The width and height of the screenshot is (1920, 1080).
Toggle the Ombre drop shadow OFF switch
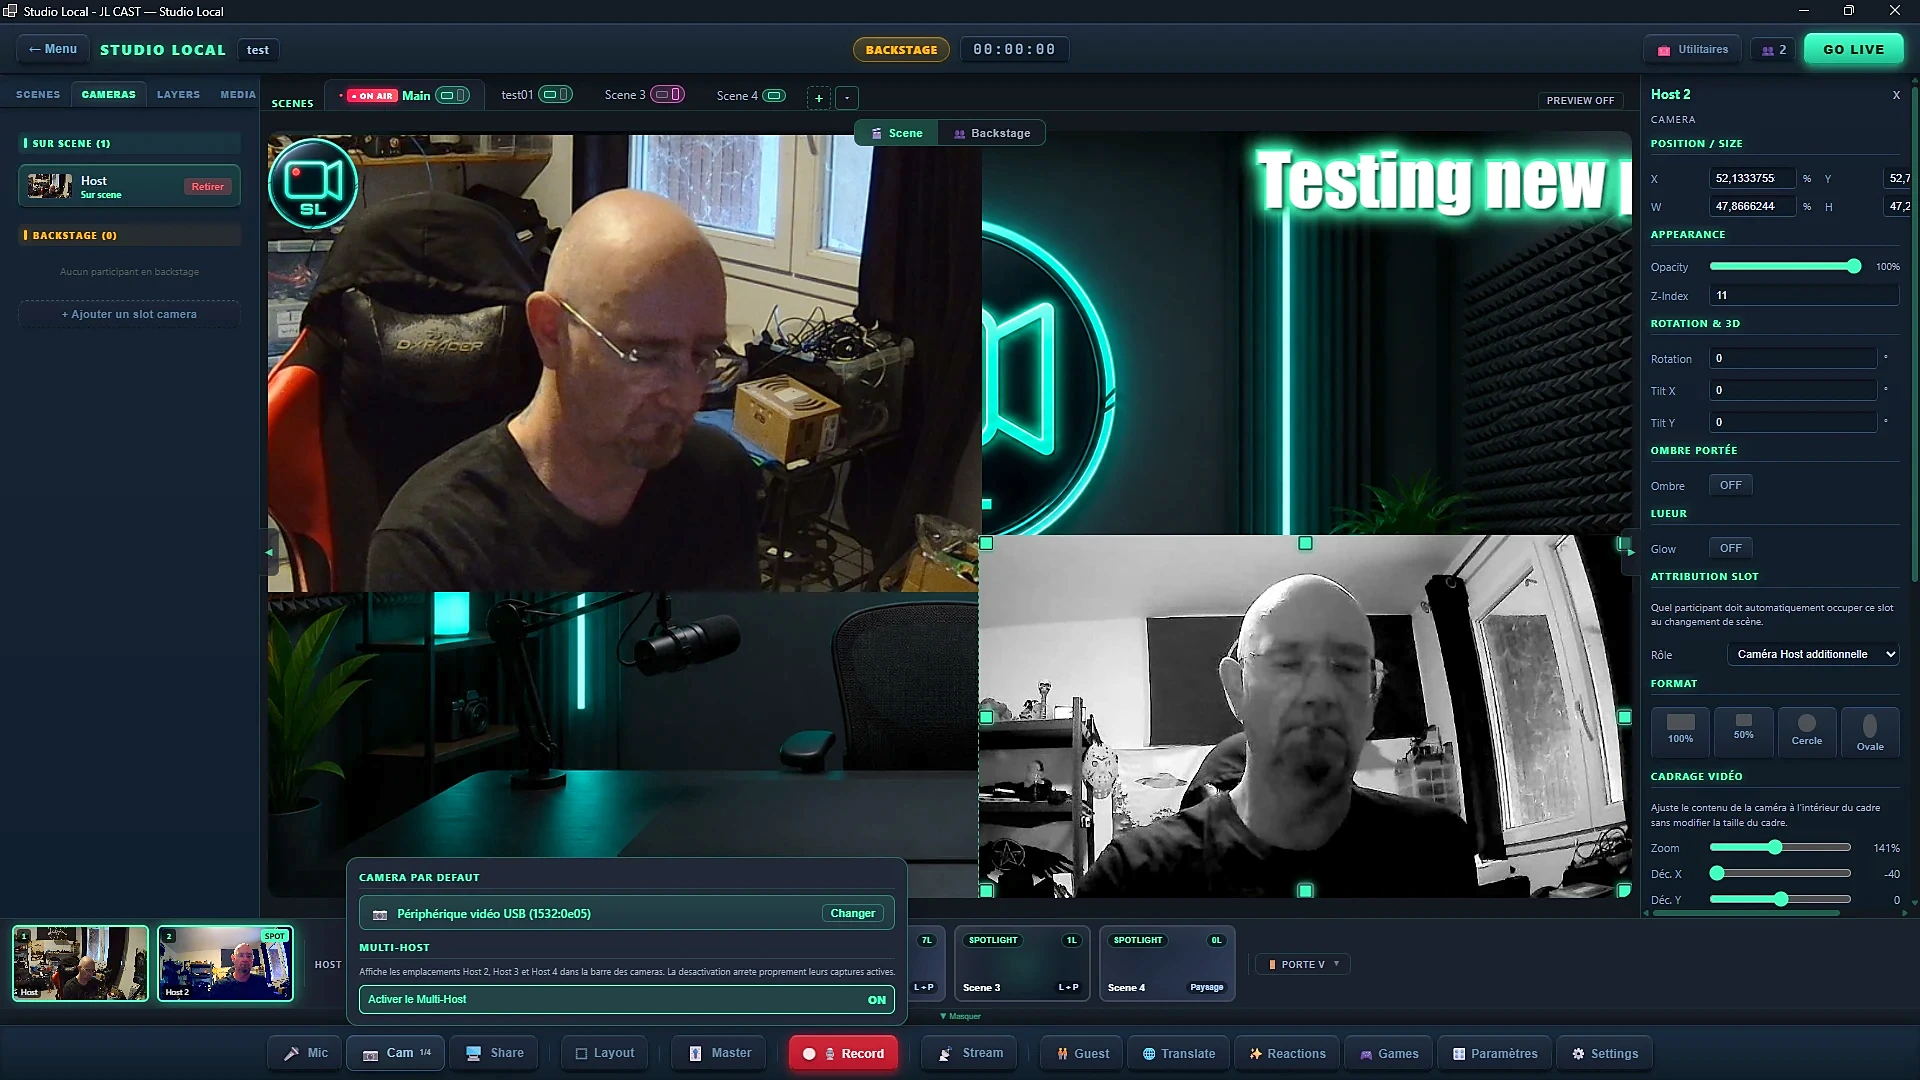(x=1730, y=485)
